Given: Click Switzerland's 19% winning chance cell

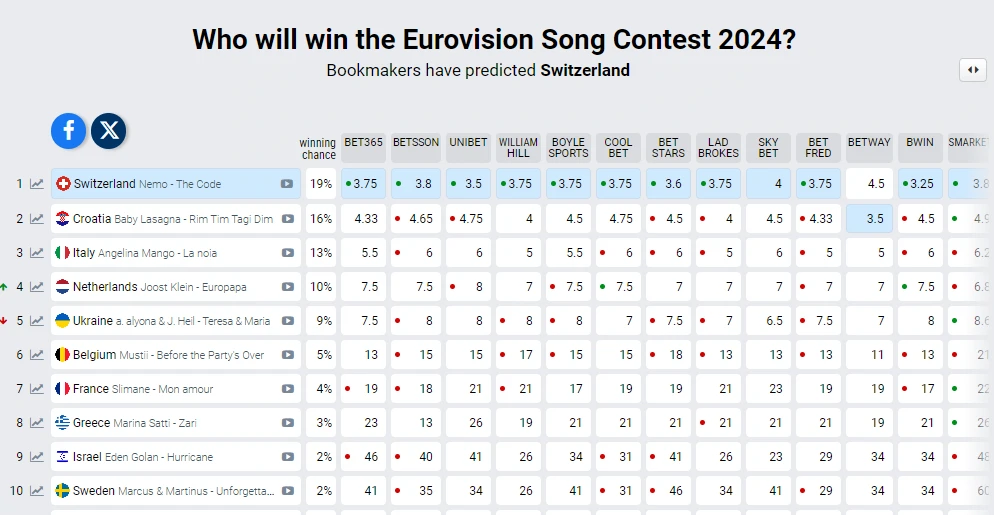Looking at the screenshot, I should click(321, 184).
